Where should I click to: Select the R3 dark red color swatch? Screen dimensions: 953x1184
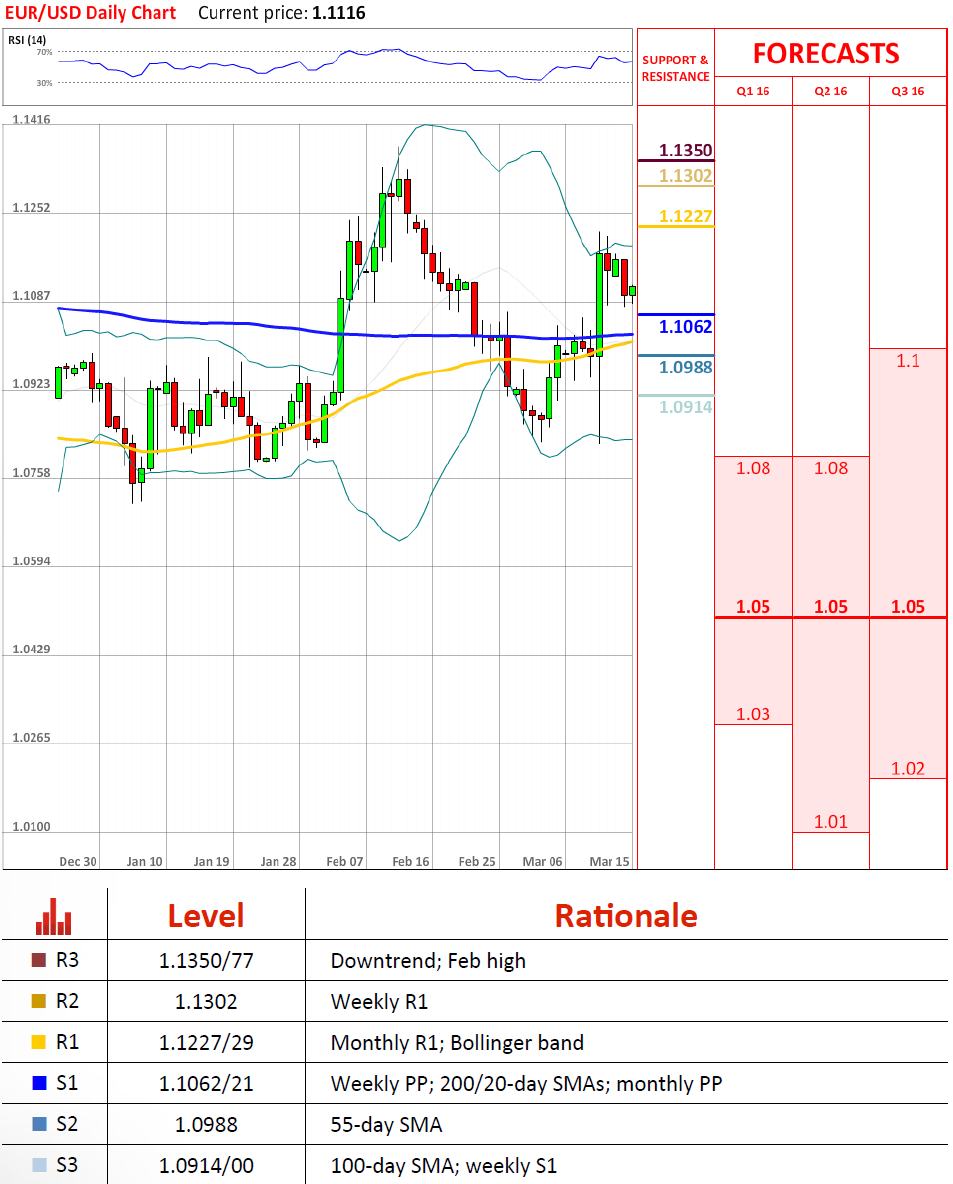pyautogui.click(x=39, y=960)
